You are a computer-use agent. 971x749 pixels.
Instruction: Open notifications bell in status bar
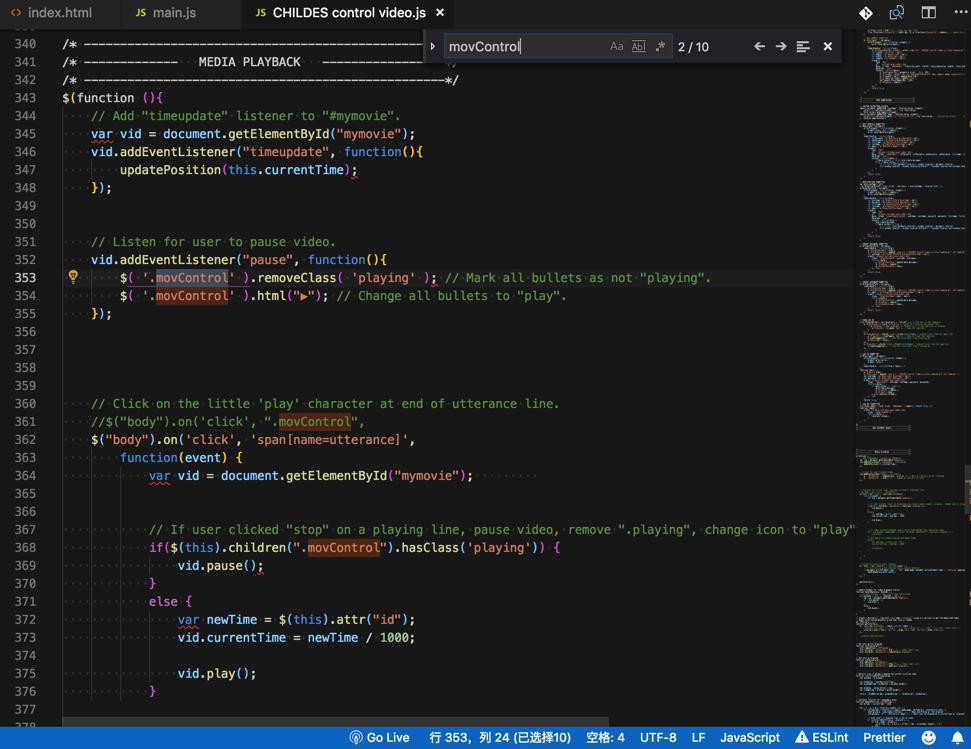(957, 738)
